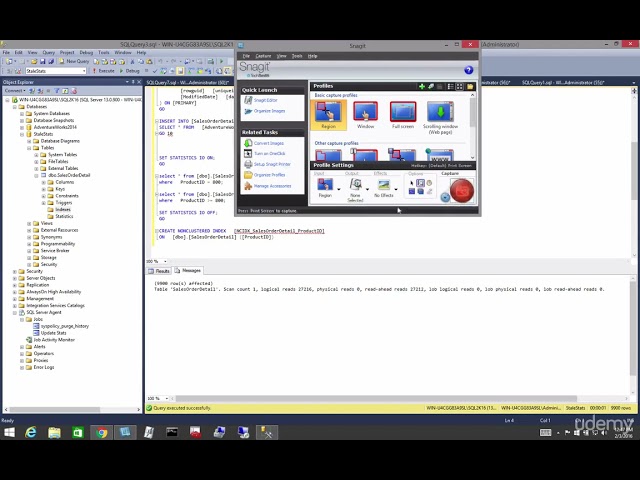640x480 pixels.
Task: Select the Indexes folder in tree
Action: [63, 209]
